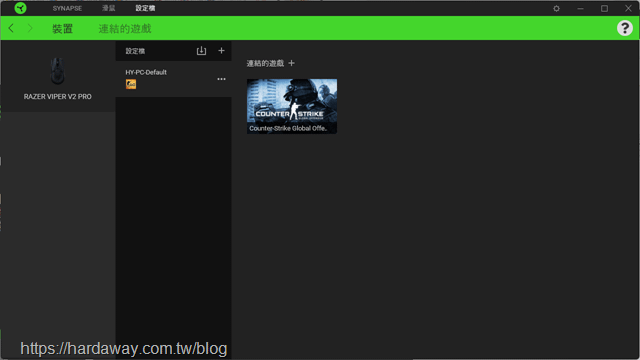Select the Razer Viper V2 Pro device
The width and height of the screenshot is (640, 360).
tap(58, 78)
